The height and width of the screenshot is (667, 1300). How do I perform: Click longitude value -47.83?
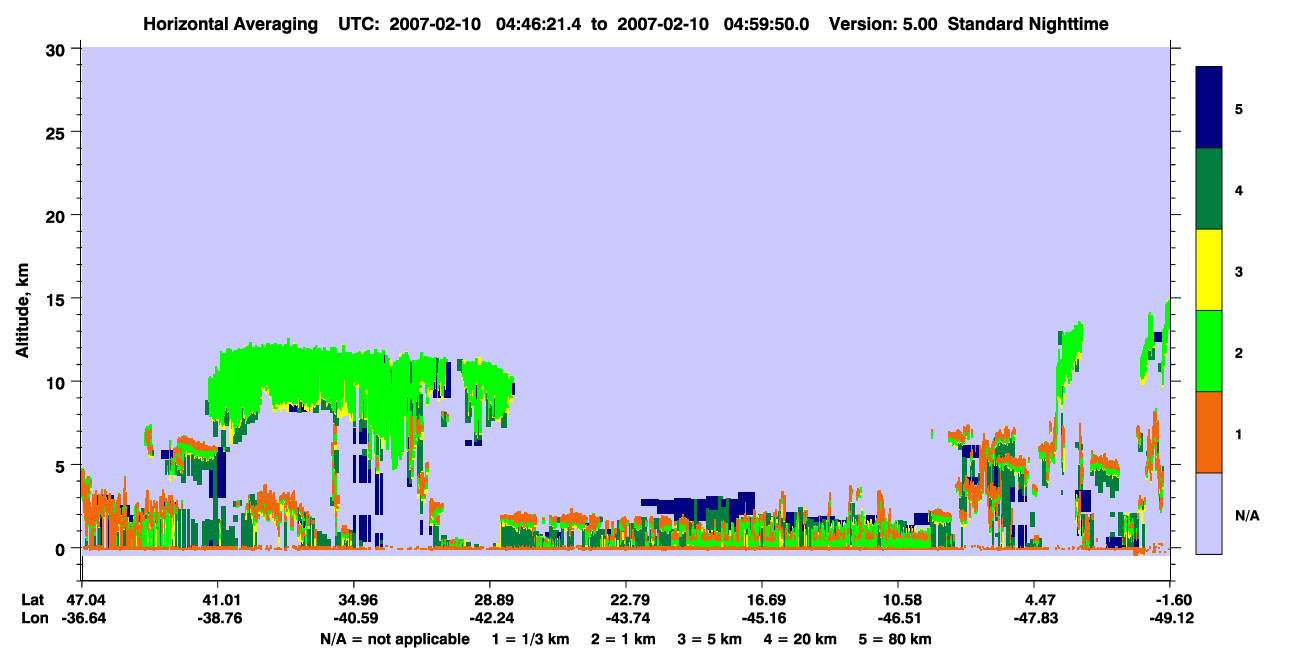pyautogui.click(x=1034, y=618)
